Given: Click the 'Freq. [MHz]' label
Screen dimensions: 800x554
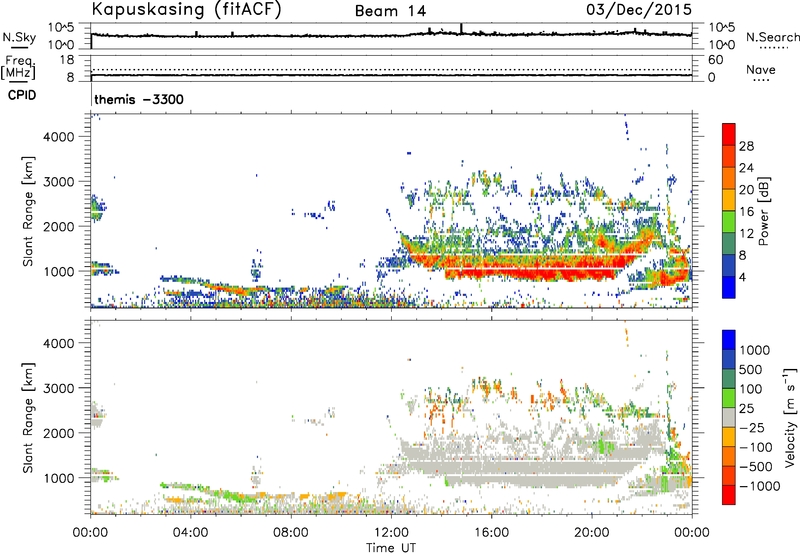Looking at the screenshot, I should point(18,68).
